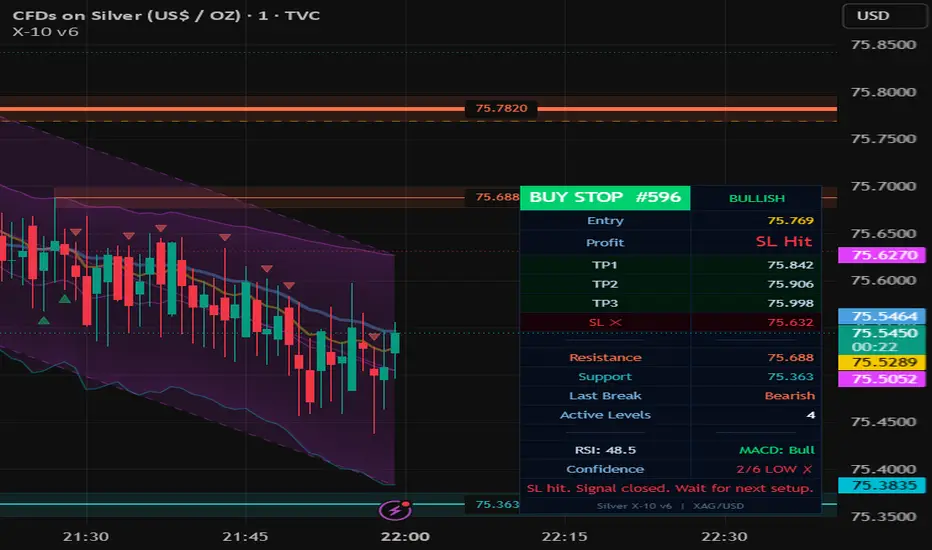Click the TP3 value 75.998
932x550 pixels.
[x=790, y=303]
